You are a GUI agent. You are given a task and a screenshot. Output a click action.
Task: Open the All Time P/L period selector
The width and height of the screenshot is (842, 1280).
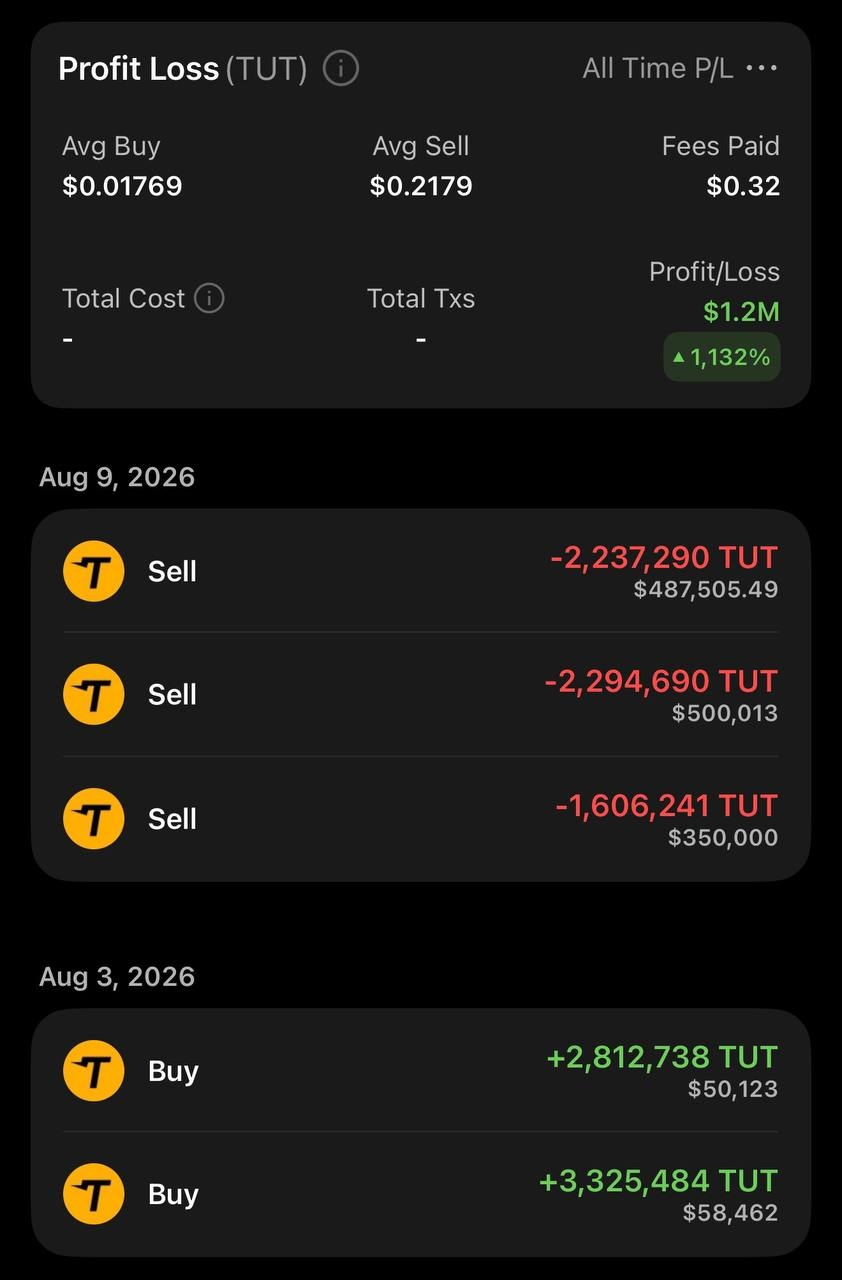[658, 69]
